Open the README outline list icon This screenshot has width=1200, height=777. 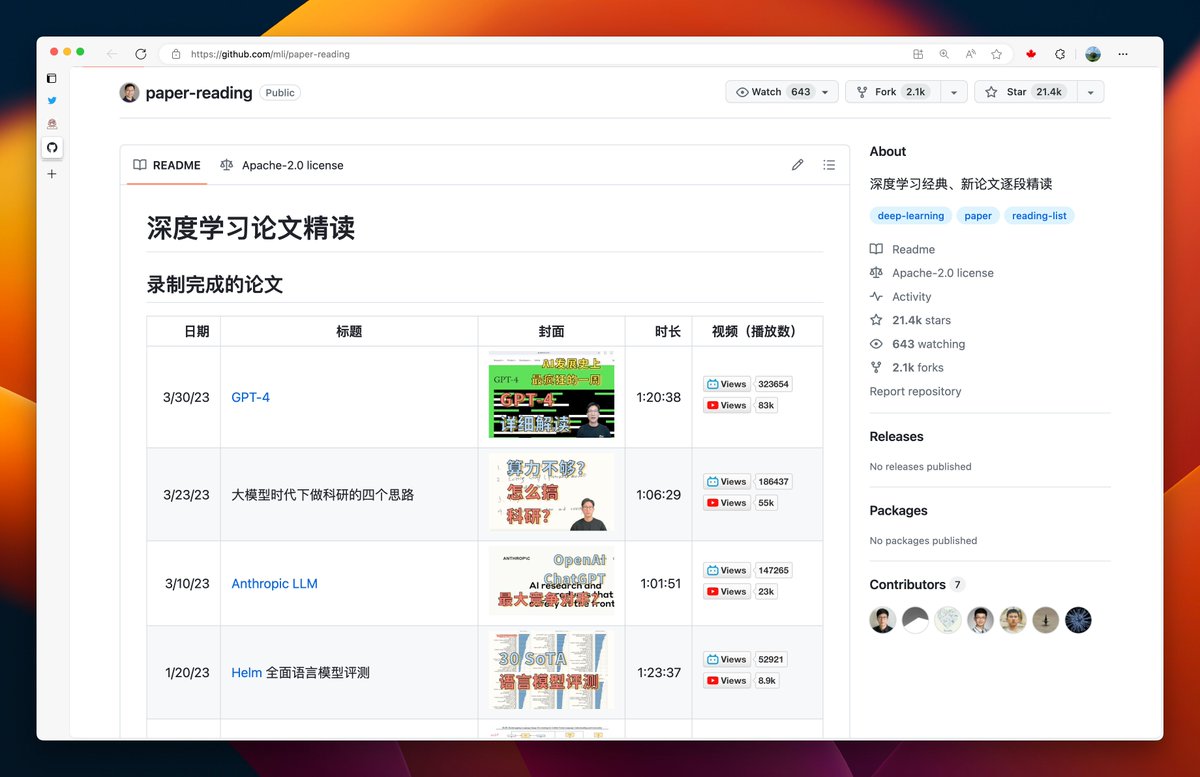[829, 165]
